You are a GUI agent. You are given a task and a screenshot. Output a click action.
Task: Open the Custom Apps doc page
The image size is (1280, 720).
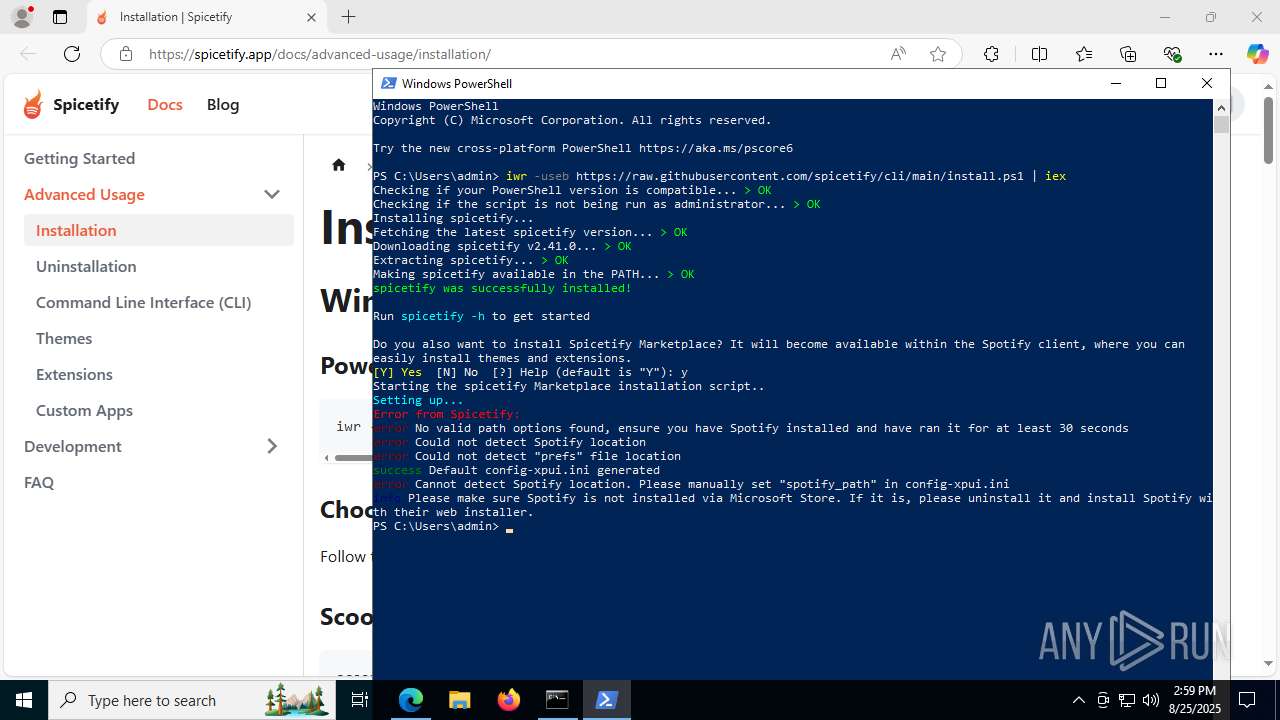pyautogui.click(x=84, y=410)
